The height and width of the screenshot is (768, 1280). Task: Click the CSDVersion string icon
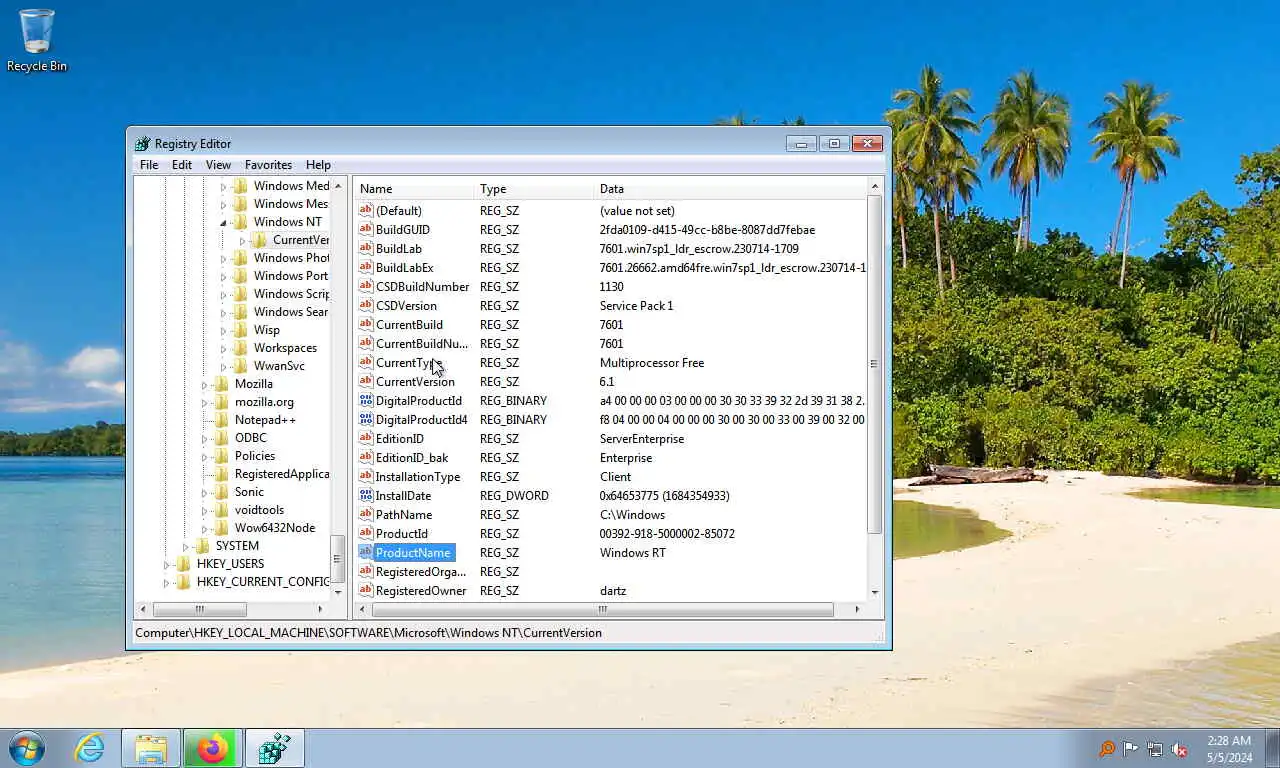(366, 306)
